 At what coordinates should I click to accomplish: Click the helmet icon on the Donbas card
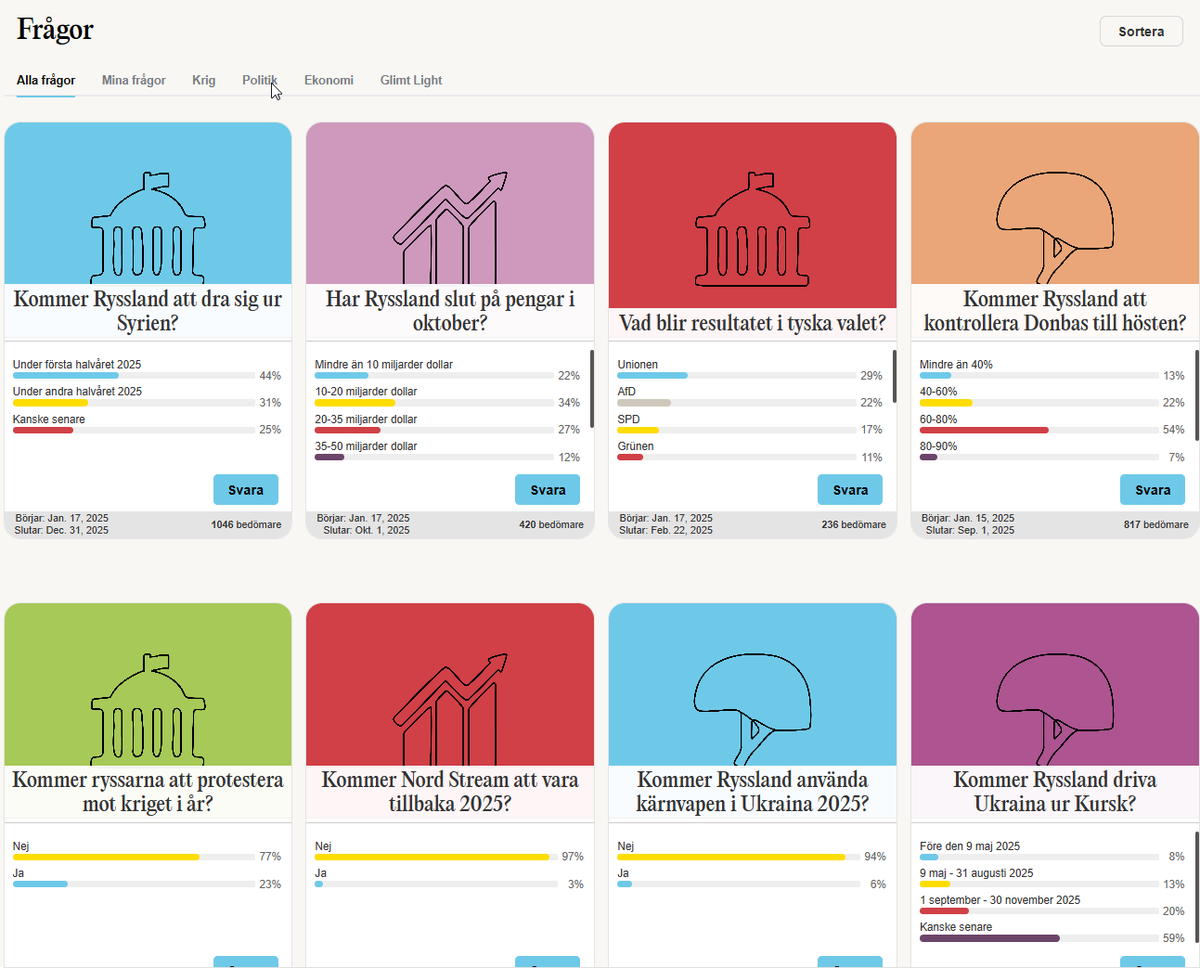click(1055, 228)
